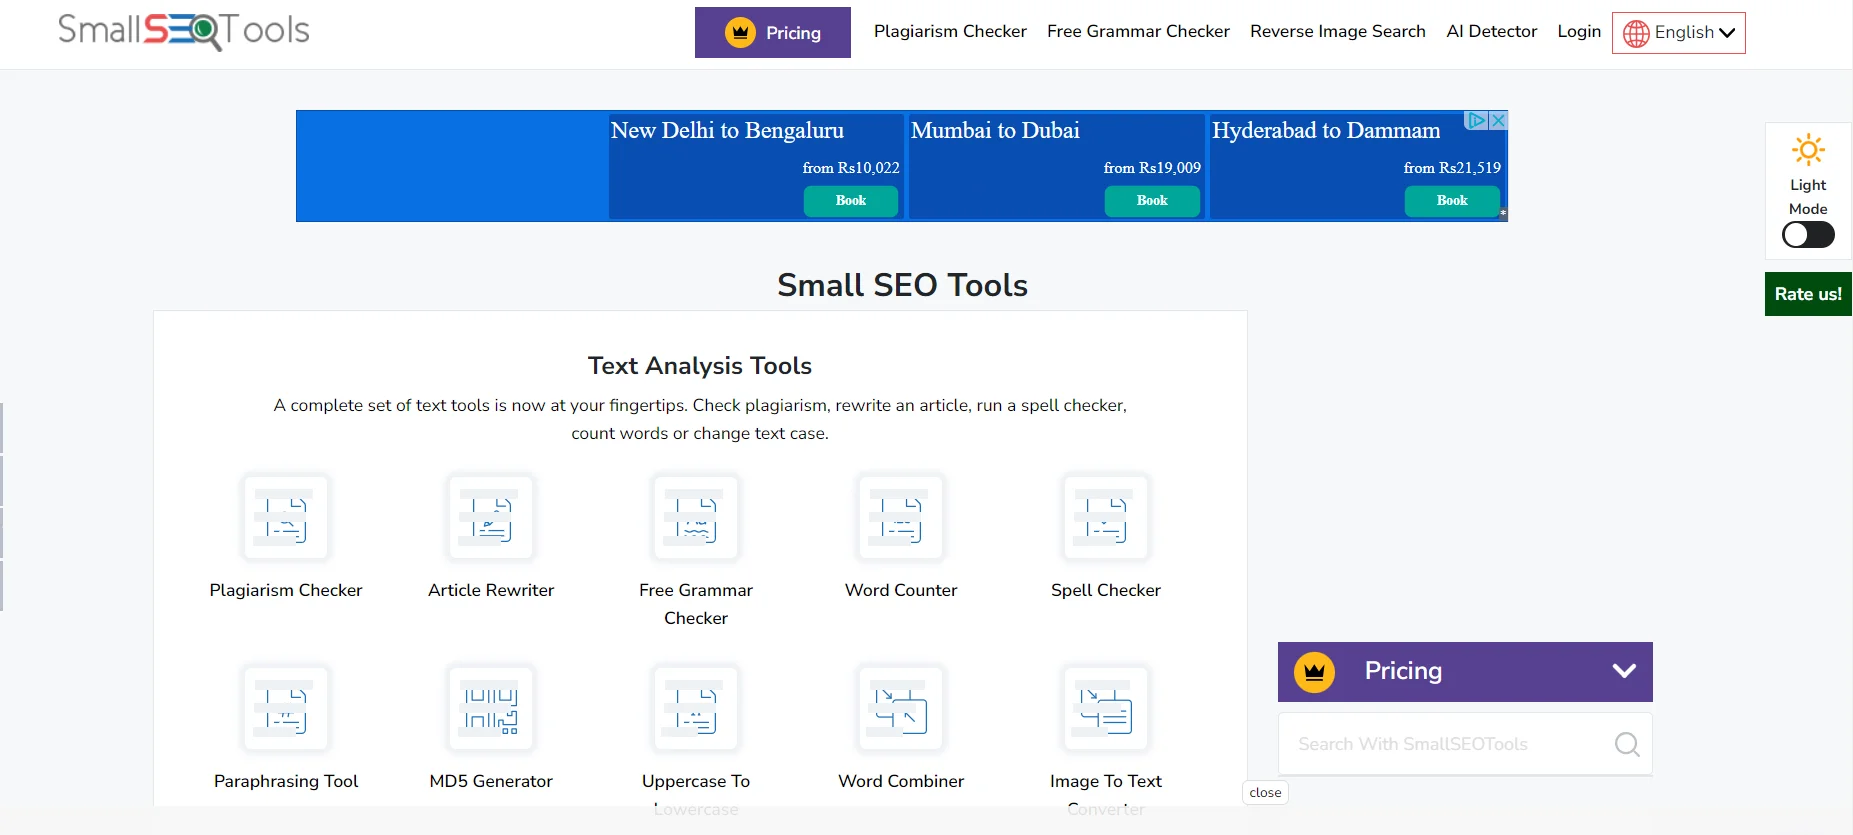The image size is (1853, 835).
Task: Open the Article Rewriter tool icon
Action: (x=491, y=517)
